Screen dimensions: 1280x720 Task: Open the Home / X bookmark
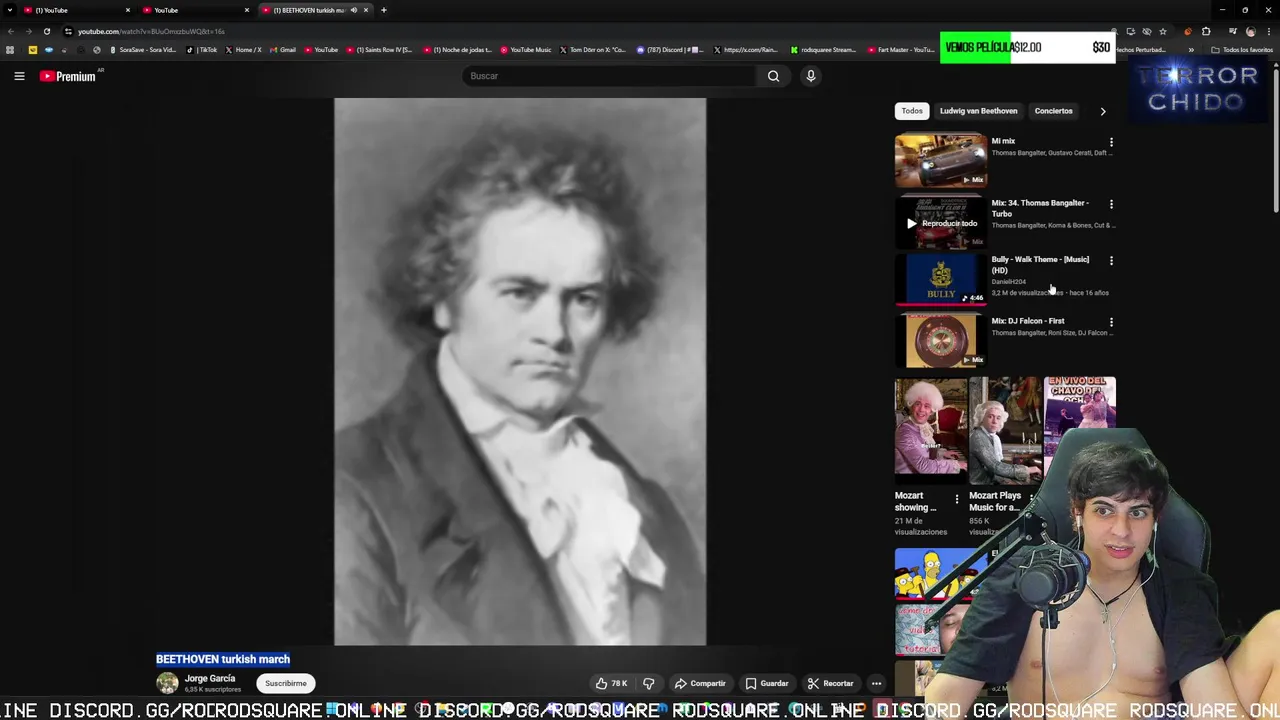(244, 50)
